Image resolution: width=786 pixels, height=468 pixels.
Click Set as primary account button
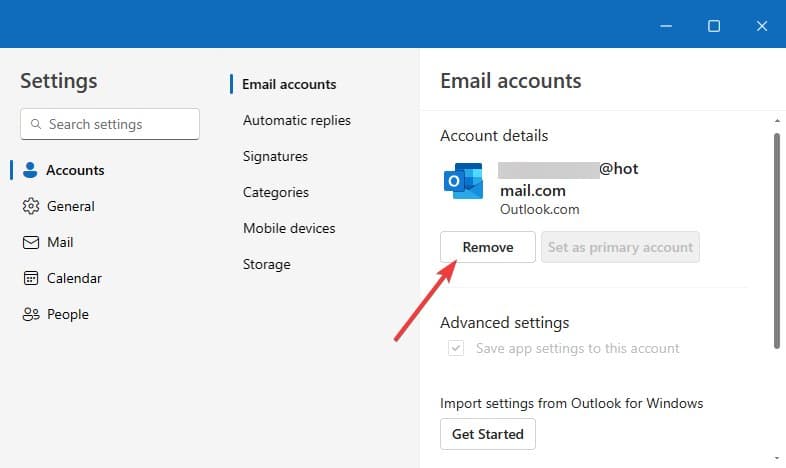pos(620,247)
